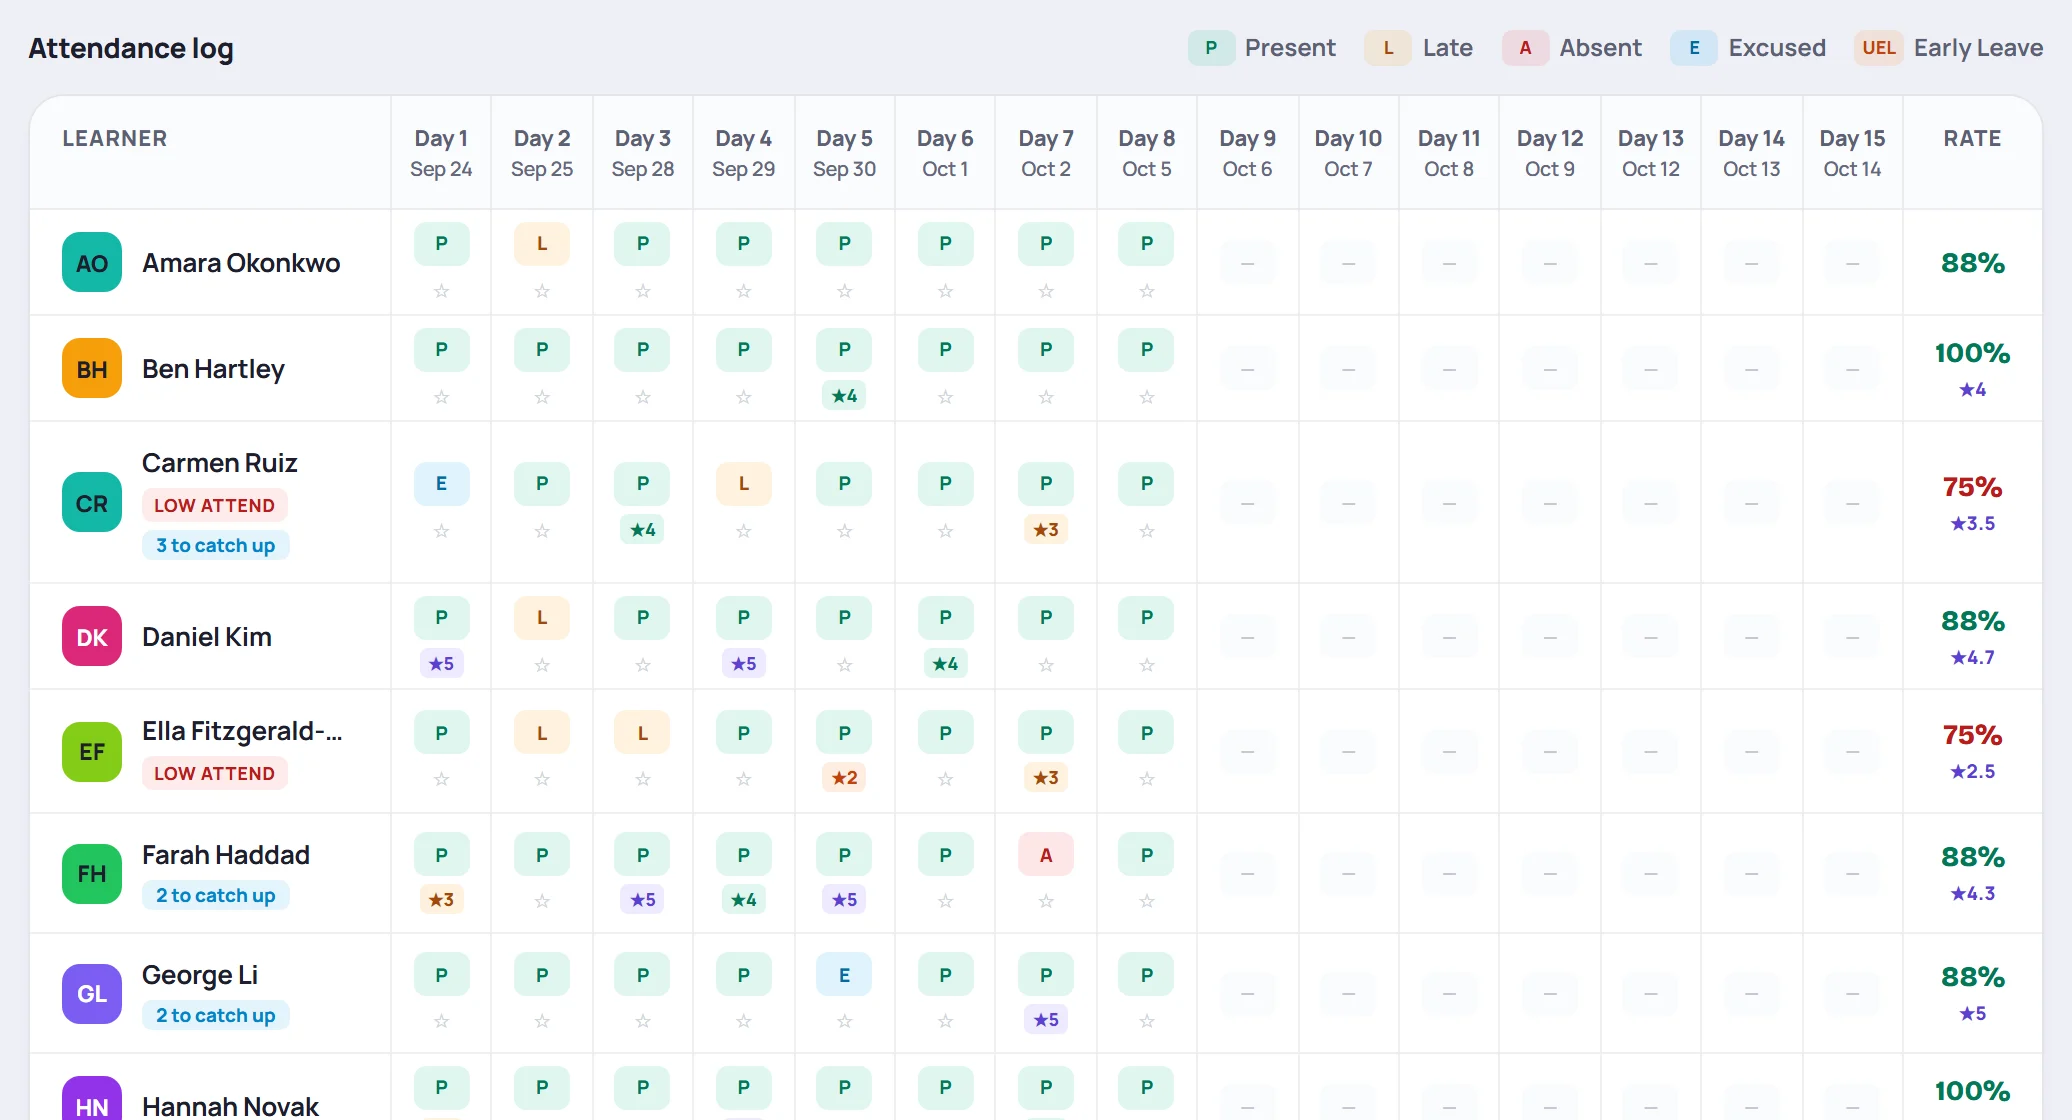Toggle Farah Haddad's Day 7 Absent status
The image size is (2072, 1120).
click(1046, 856)
